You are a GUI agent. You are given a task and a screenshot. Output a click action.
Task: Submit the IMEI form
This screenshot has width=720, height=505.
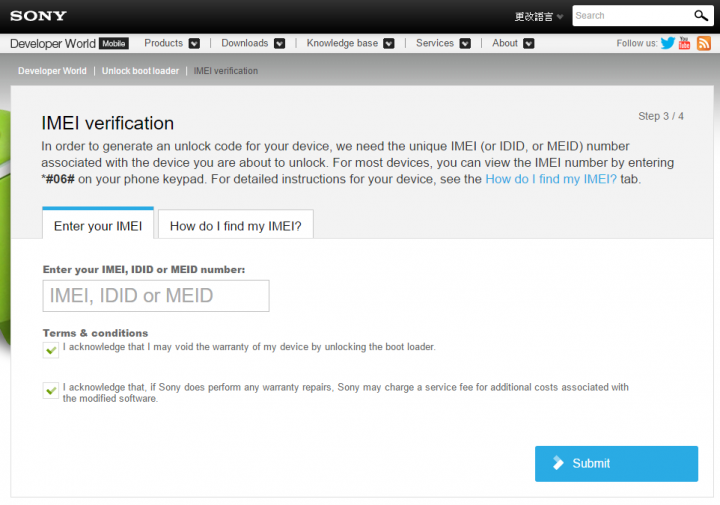(616, 464)
